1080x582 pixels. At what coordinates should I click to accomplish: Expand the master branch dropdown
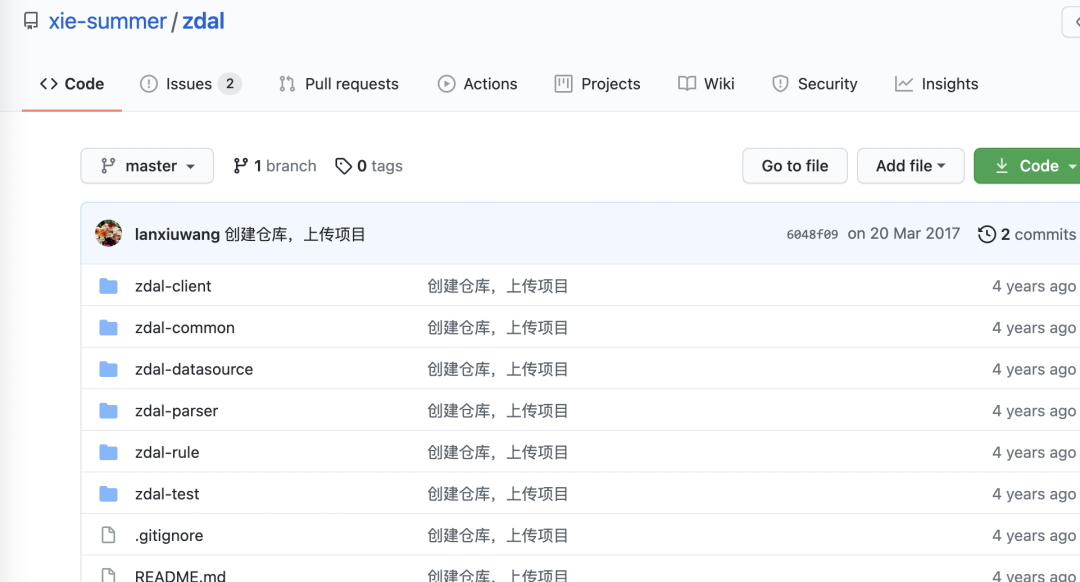coord(147,166)
